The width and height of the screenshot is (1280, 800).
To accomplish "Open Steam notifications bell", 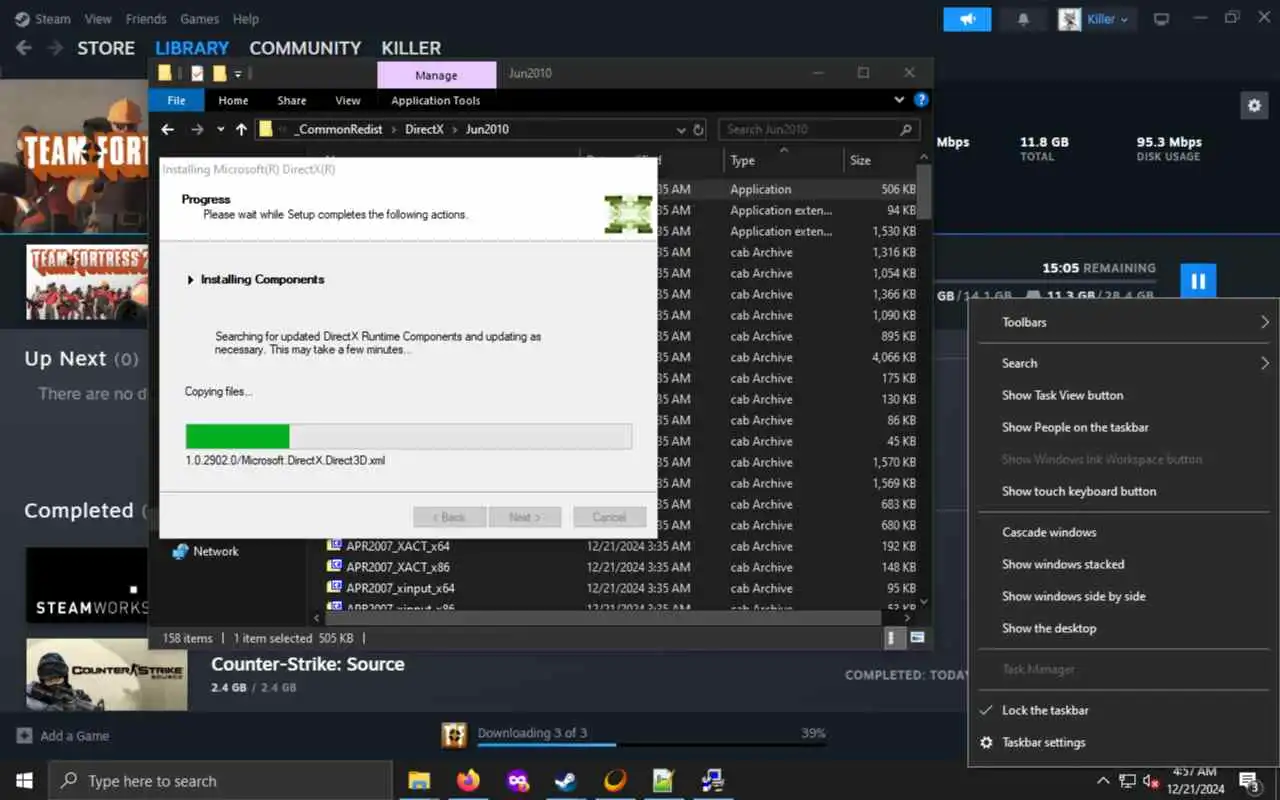I will click(x=1023, y=19).
